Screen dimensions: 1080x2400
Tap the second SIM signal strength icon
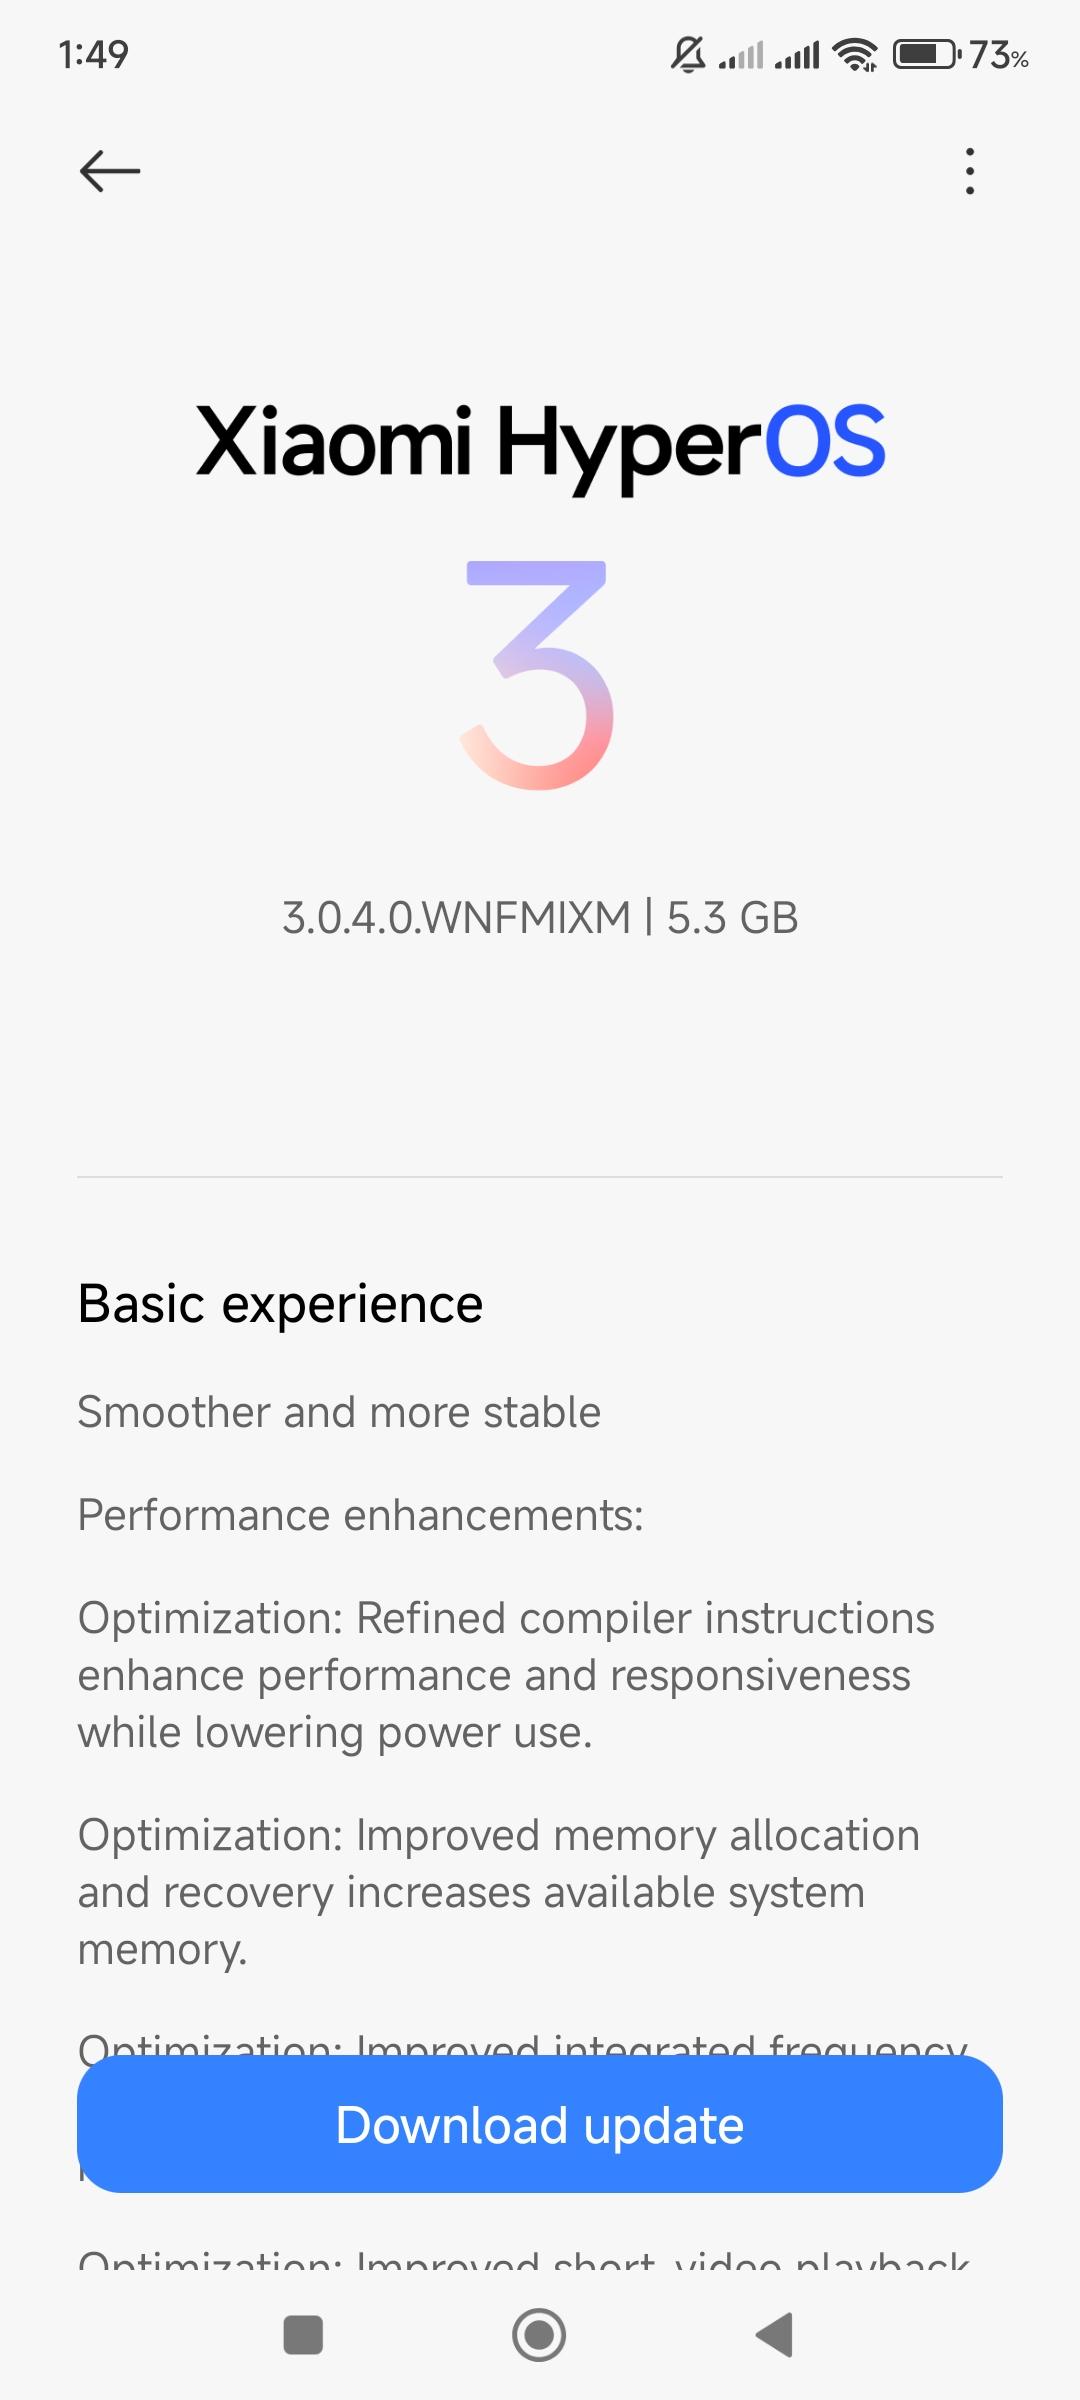click(797, 54)
